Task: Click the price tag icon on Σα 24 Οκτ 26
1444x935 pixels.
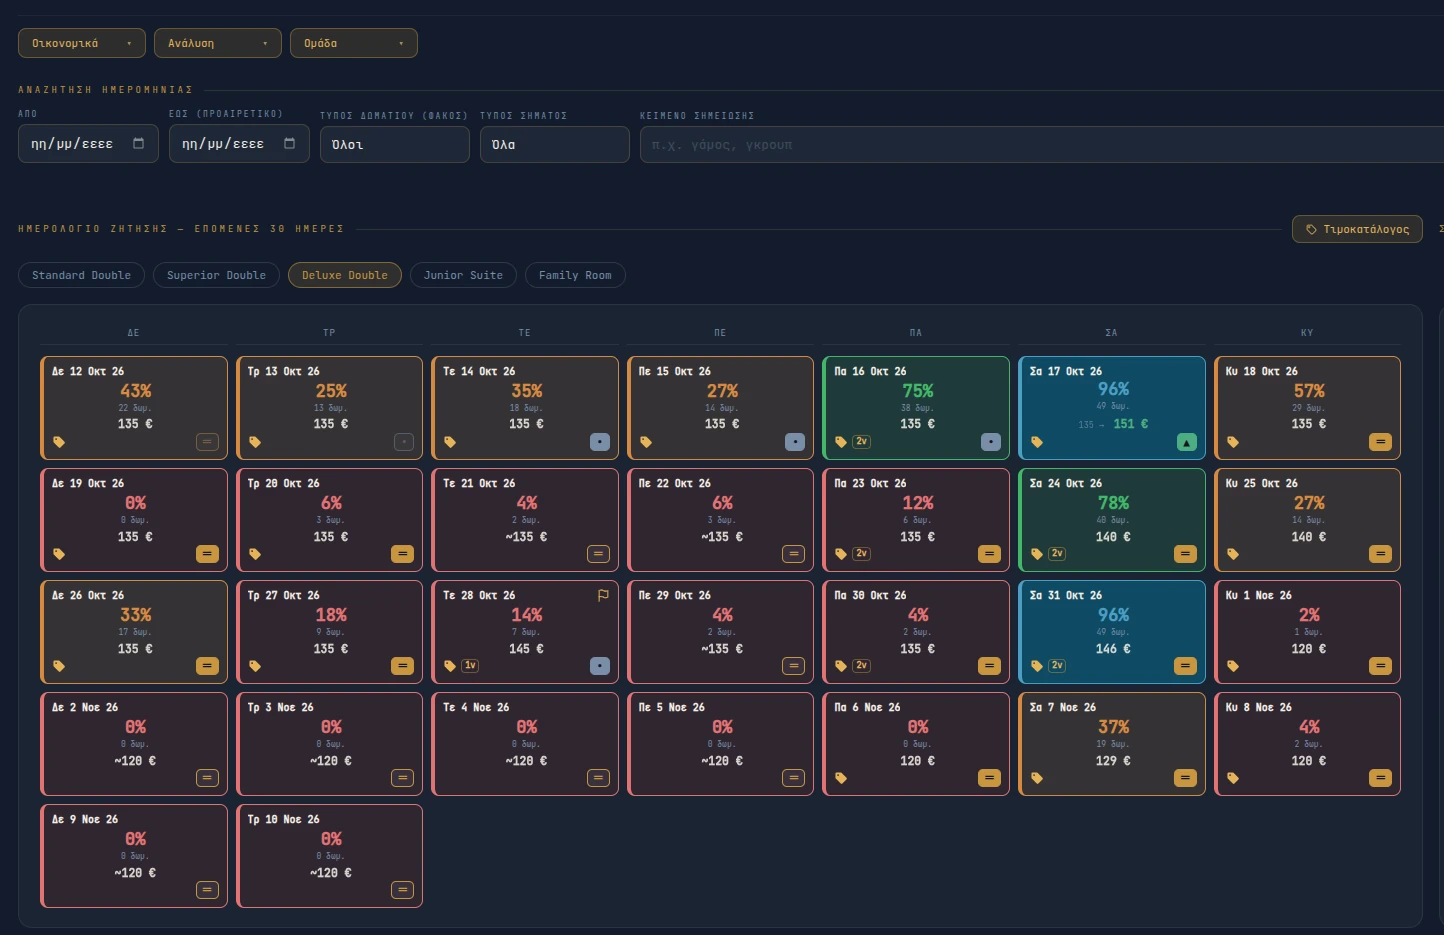Action: 1037,554
